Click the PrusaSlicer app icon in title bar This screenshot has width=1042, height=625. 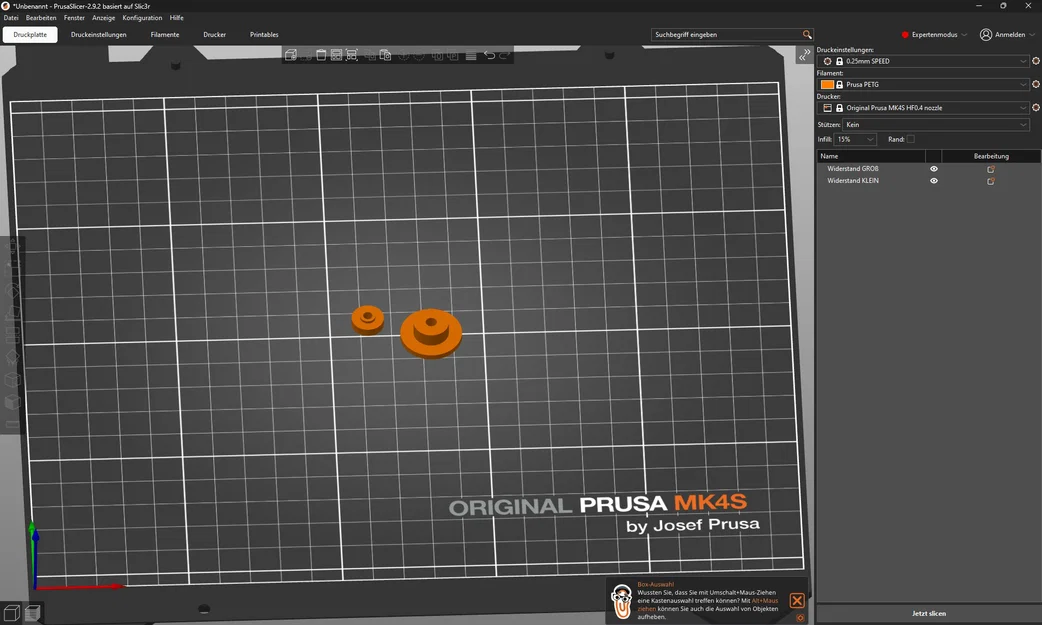tap(6, 6)
